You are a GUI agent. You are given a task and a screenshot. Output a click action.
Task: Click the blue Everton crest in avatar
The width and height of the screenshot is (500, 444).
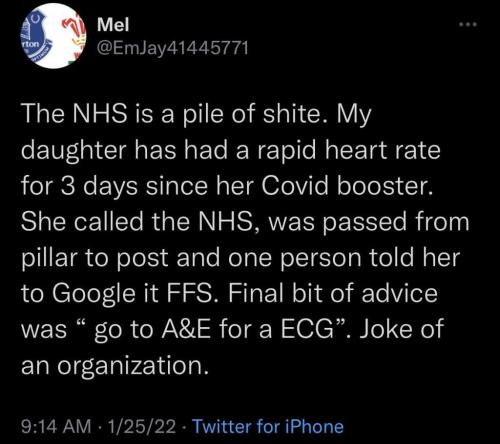[37, 35]
